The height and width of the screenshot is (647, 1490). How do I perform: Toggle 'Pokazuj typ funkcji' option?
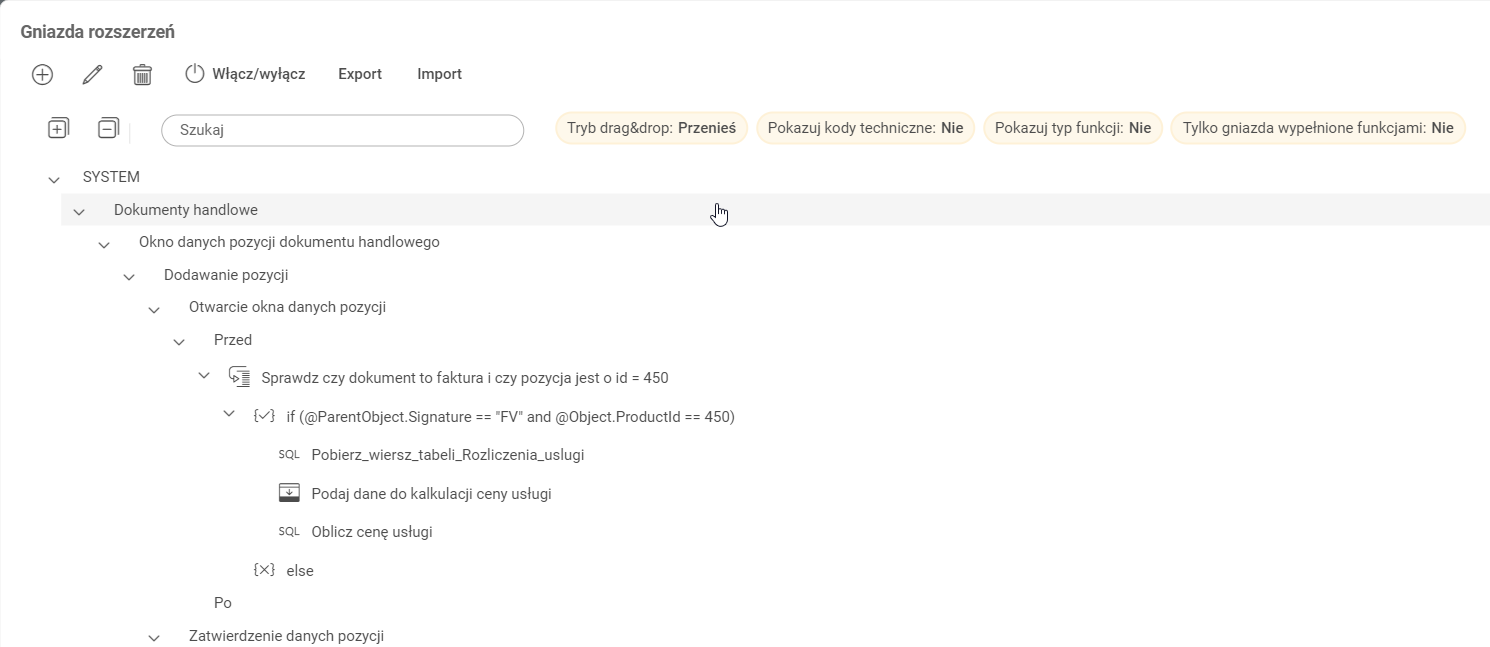tap(1072, 128)
